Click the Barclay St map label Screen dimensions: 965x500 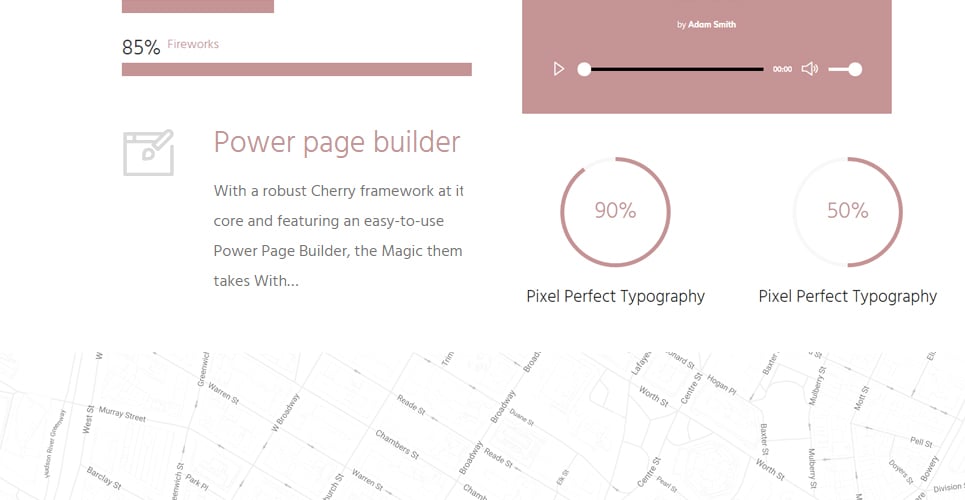tap(103, 478)
